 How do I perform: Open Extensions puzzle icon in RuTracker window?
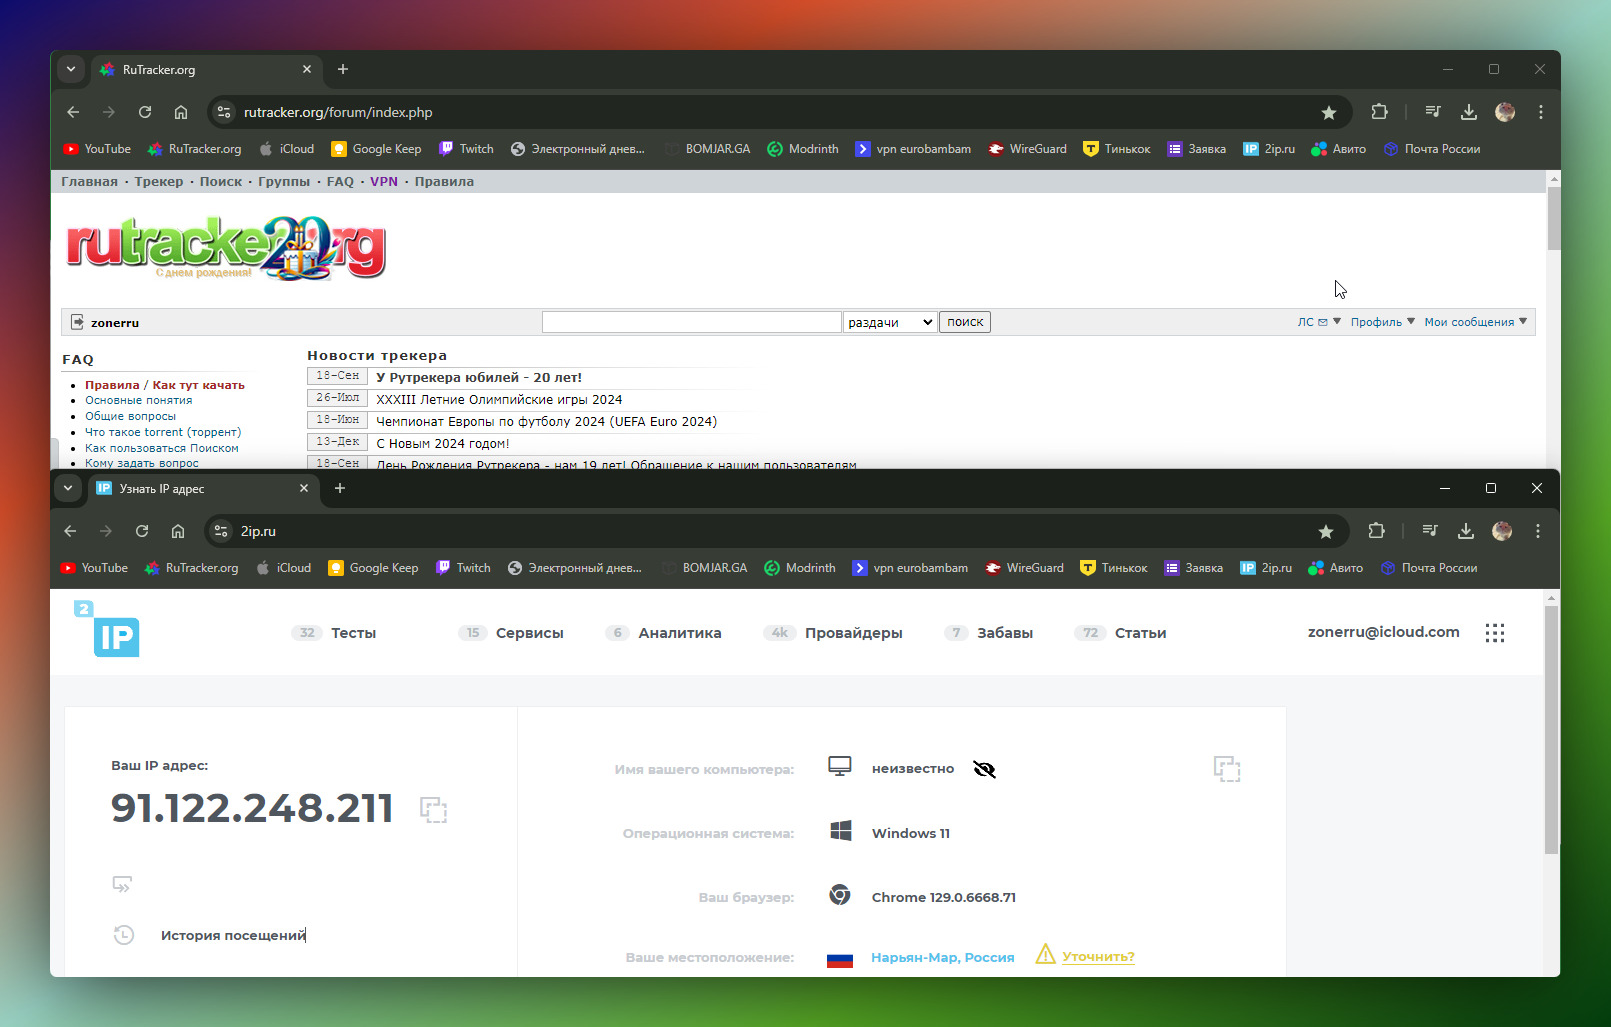[1379, 112]
